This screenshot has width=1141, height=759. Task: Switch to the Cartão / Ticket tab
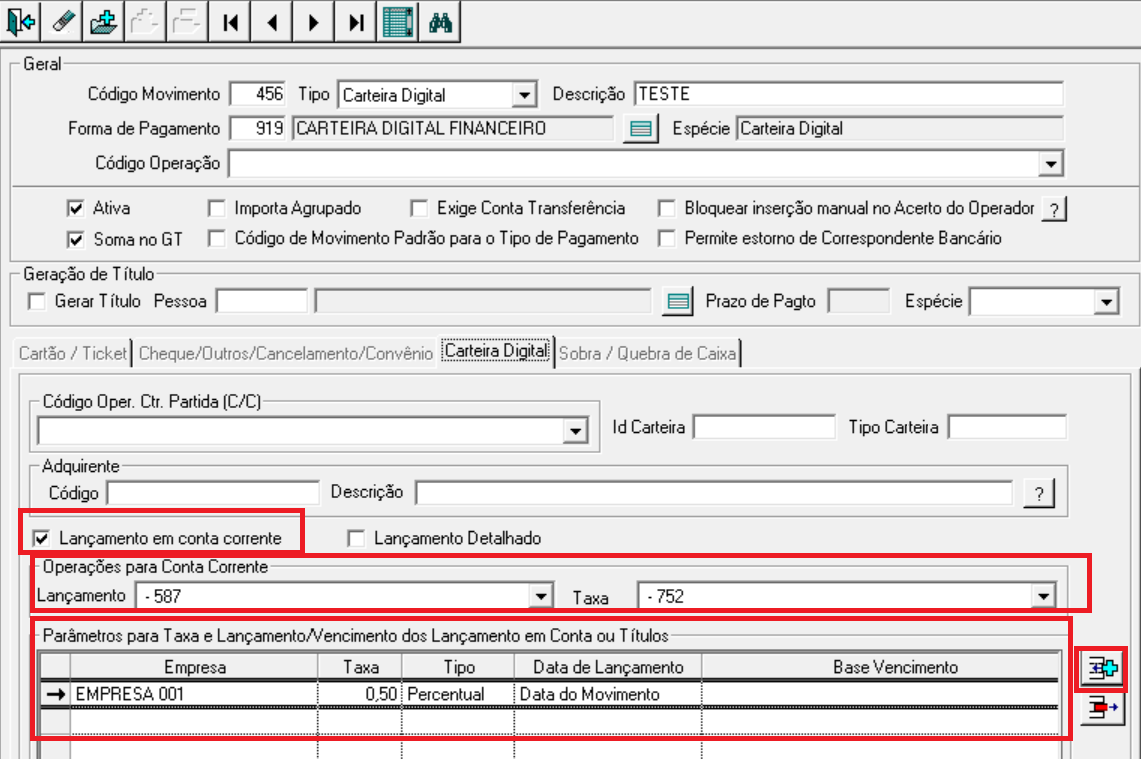click(x=73, y=354)
